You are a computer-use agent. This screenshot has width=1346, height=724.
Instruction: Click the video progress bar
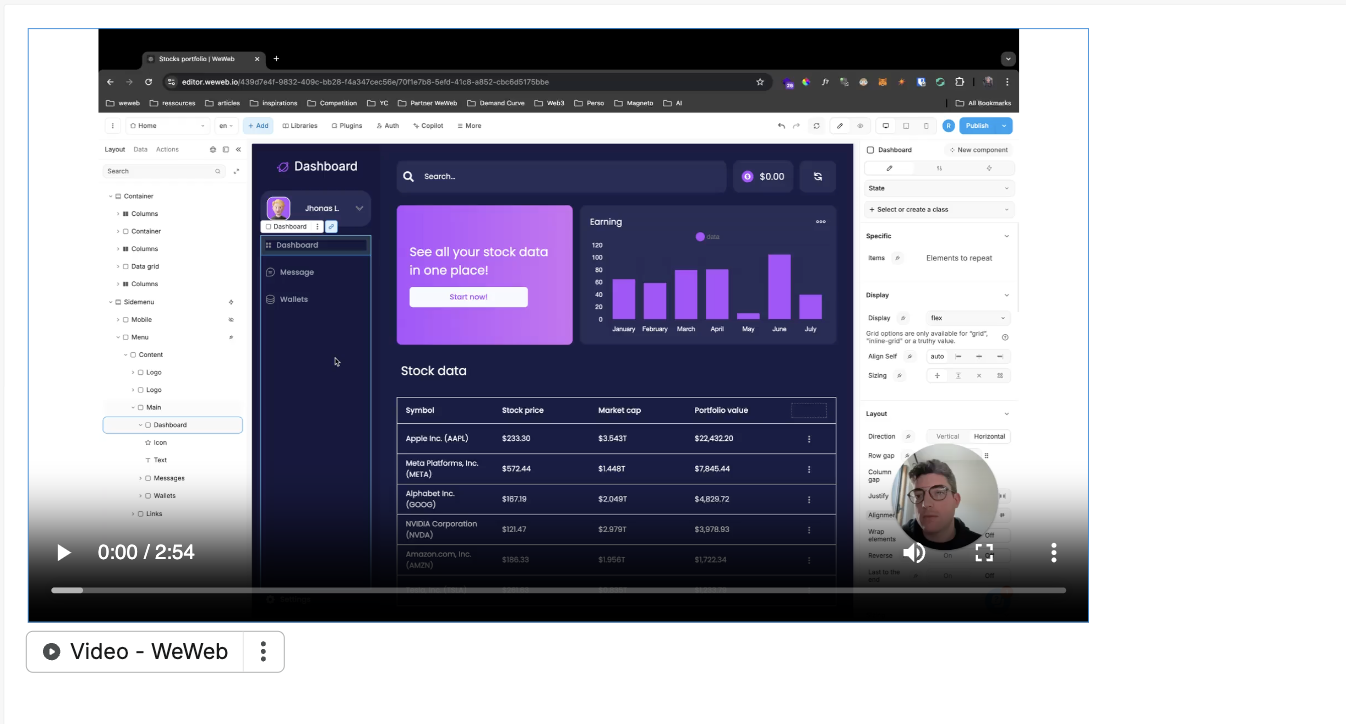(558, 590)
